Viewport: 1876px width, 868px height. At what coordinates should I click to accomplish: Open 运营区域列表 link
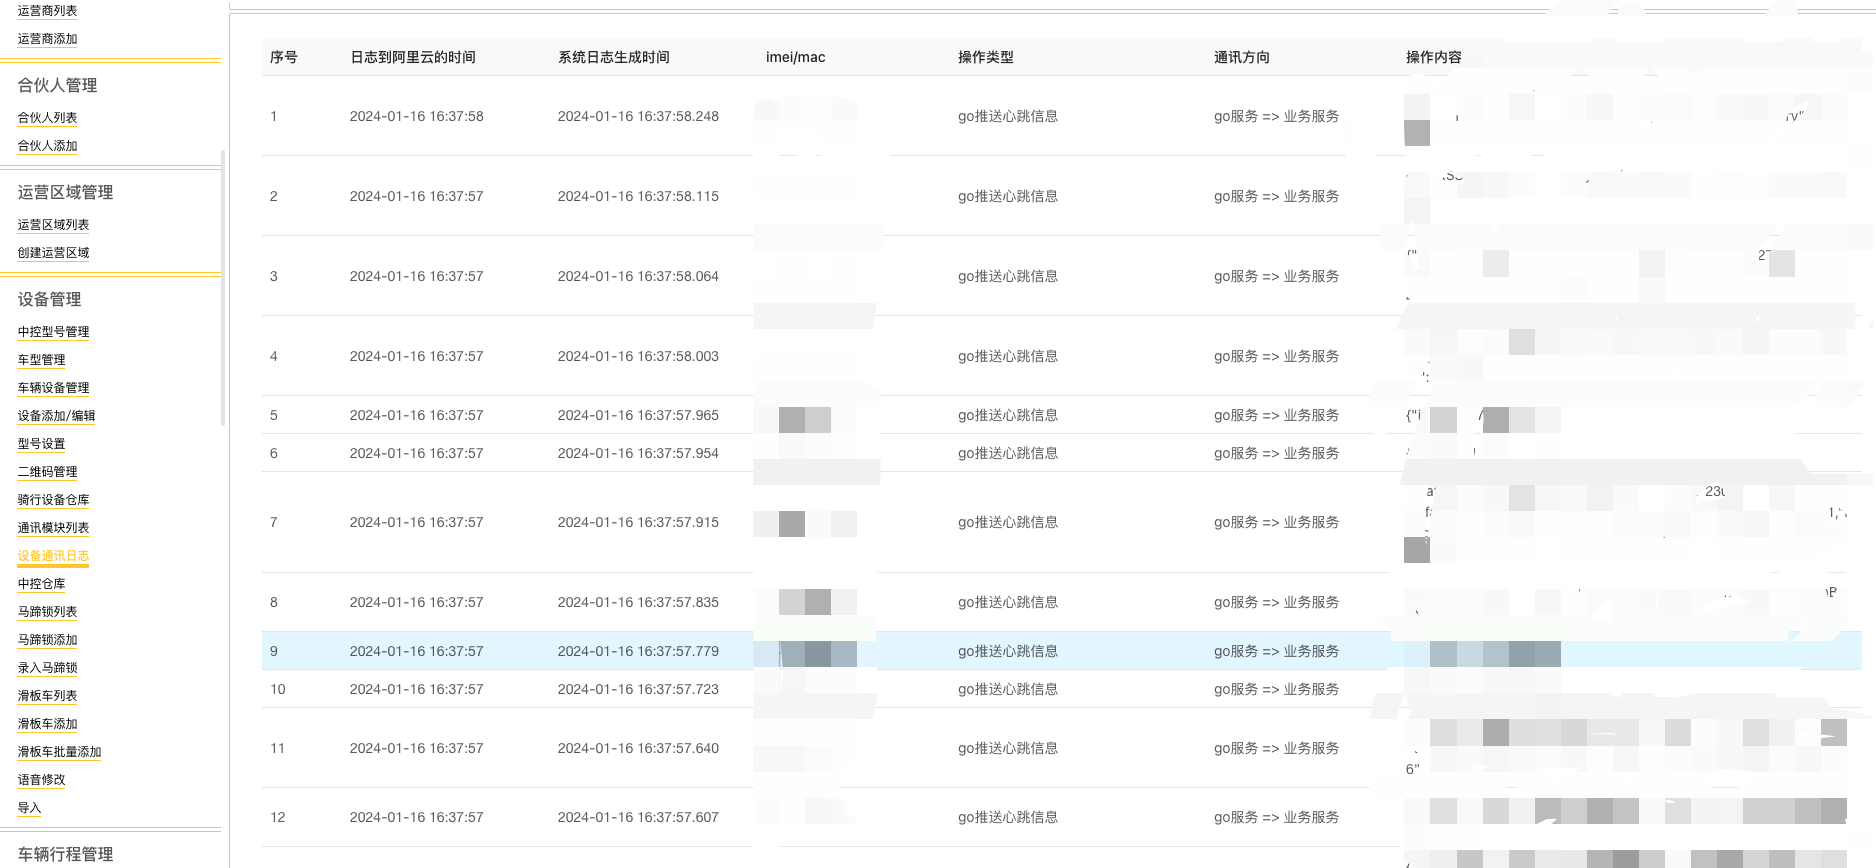[53, 225]
